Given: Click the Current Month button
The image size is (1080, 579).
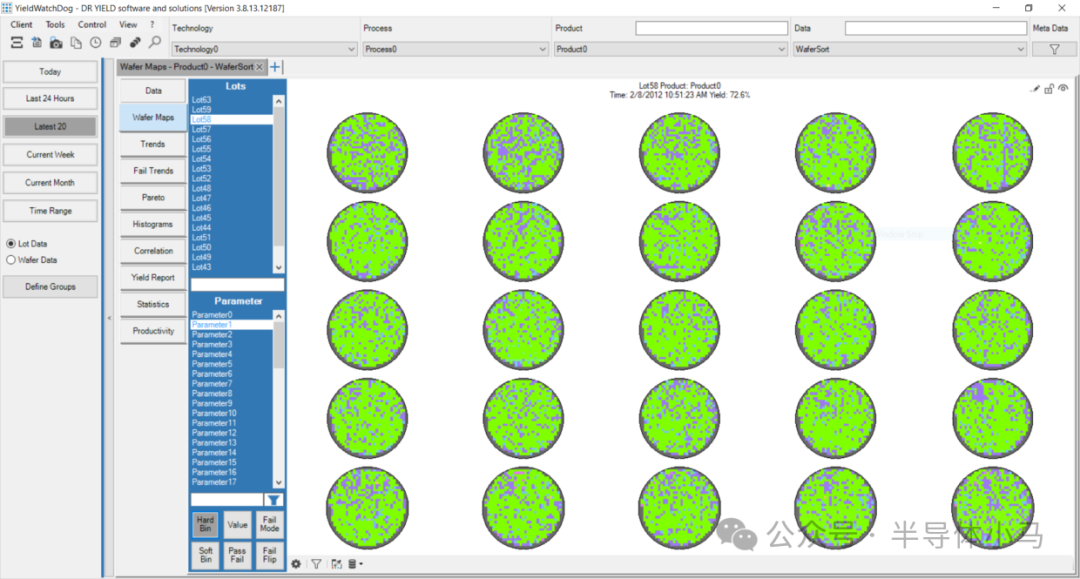Looking at the screenshot, I should (50, 183).
